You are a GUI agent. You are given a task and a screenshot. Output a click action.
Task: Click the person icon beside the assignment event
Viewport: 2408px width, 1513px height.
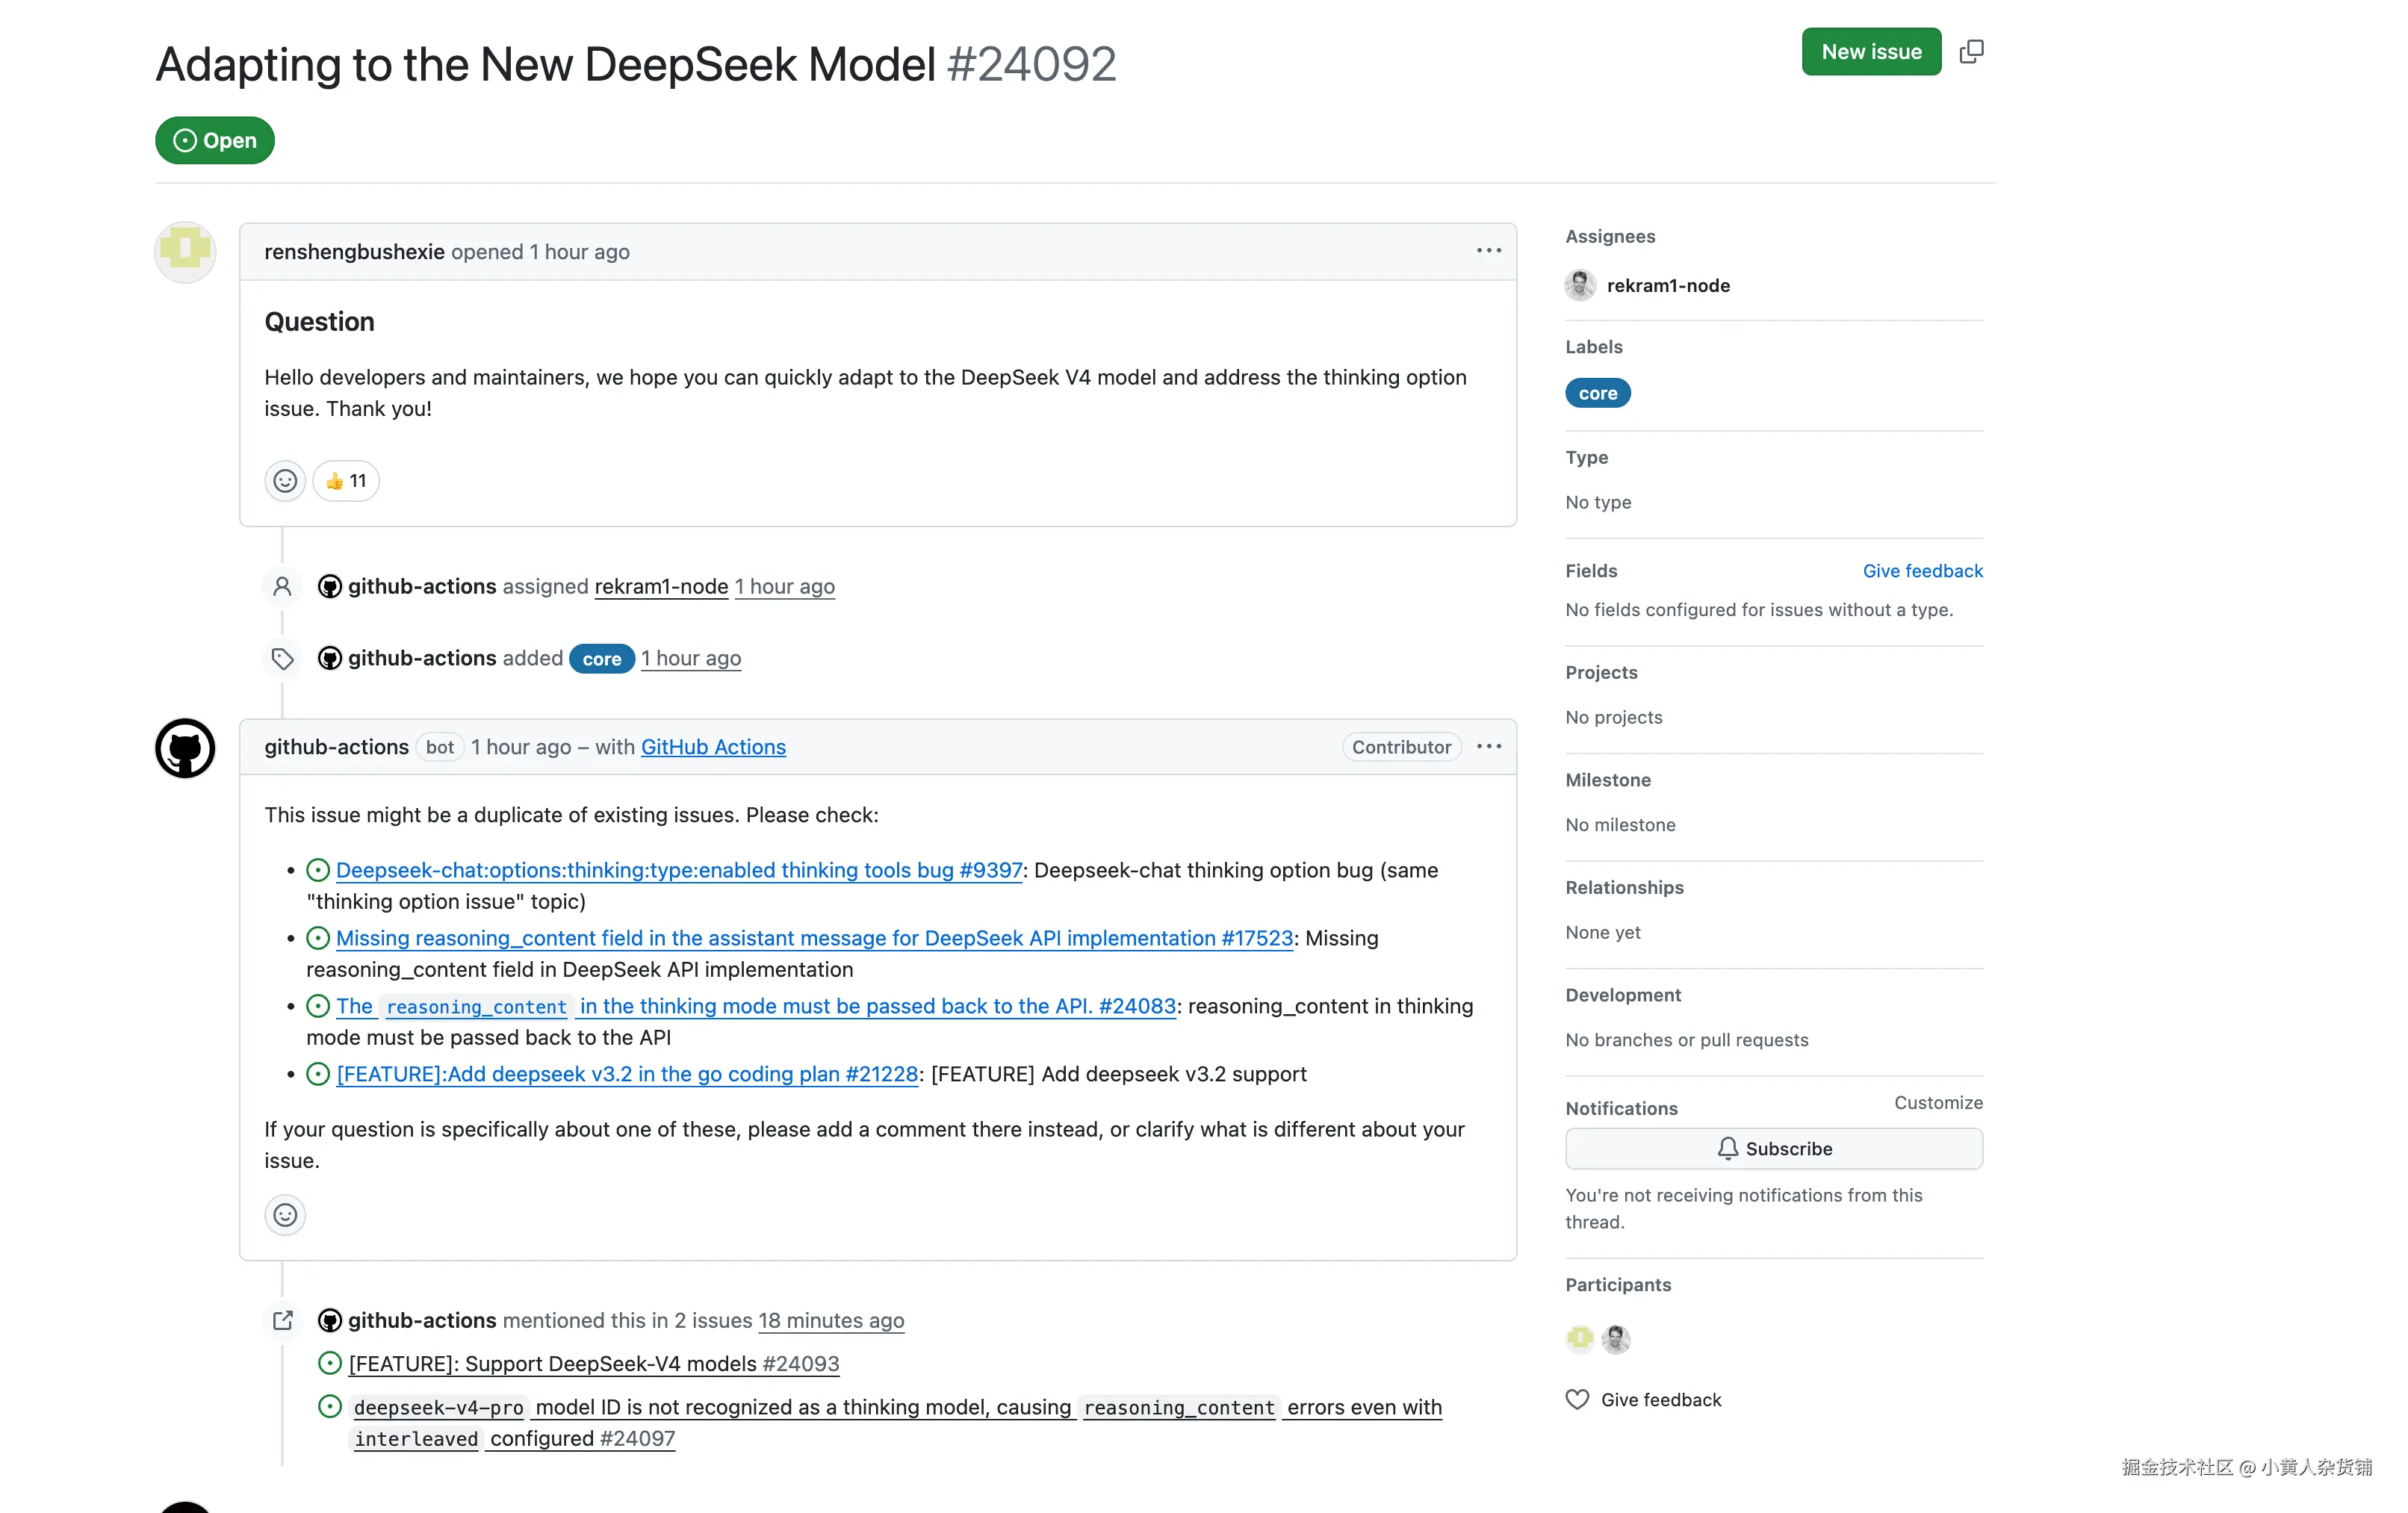[x=281, y=586]
